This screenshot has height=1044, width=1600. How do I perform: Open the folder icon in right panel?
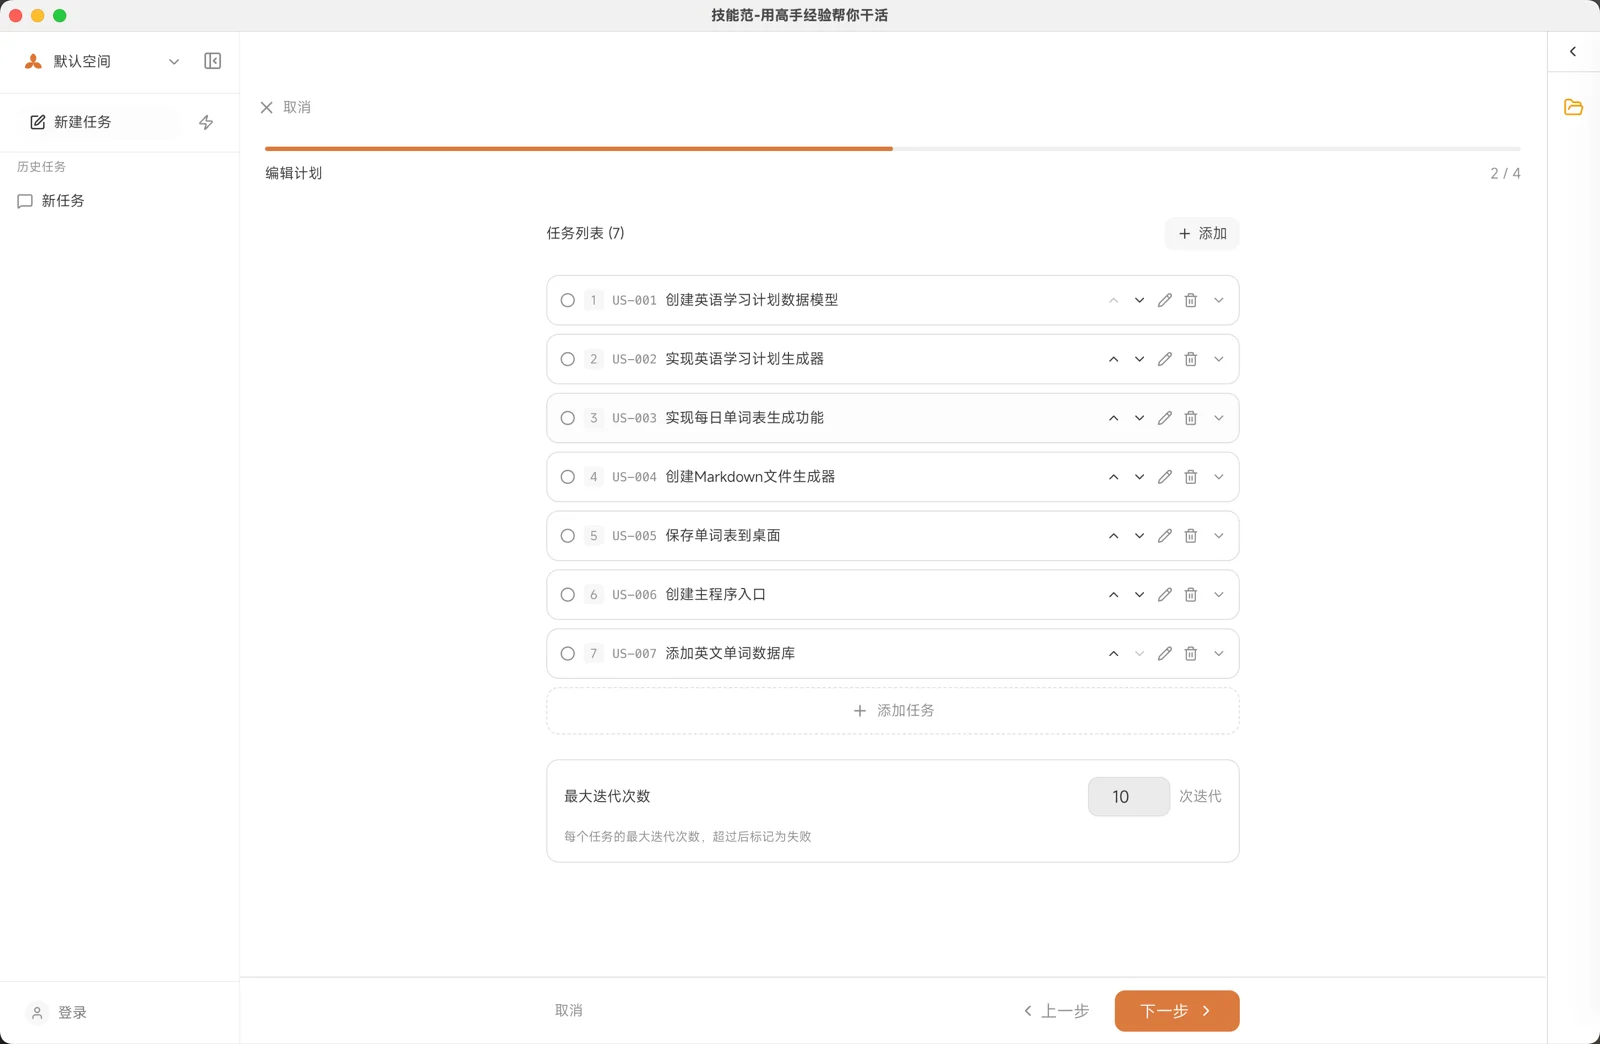click(1573, 107)
